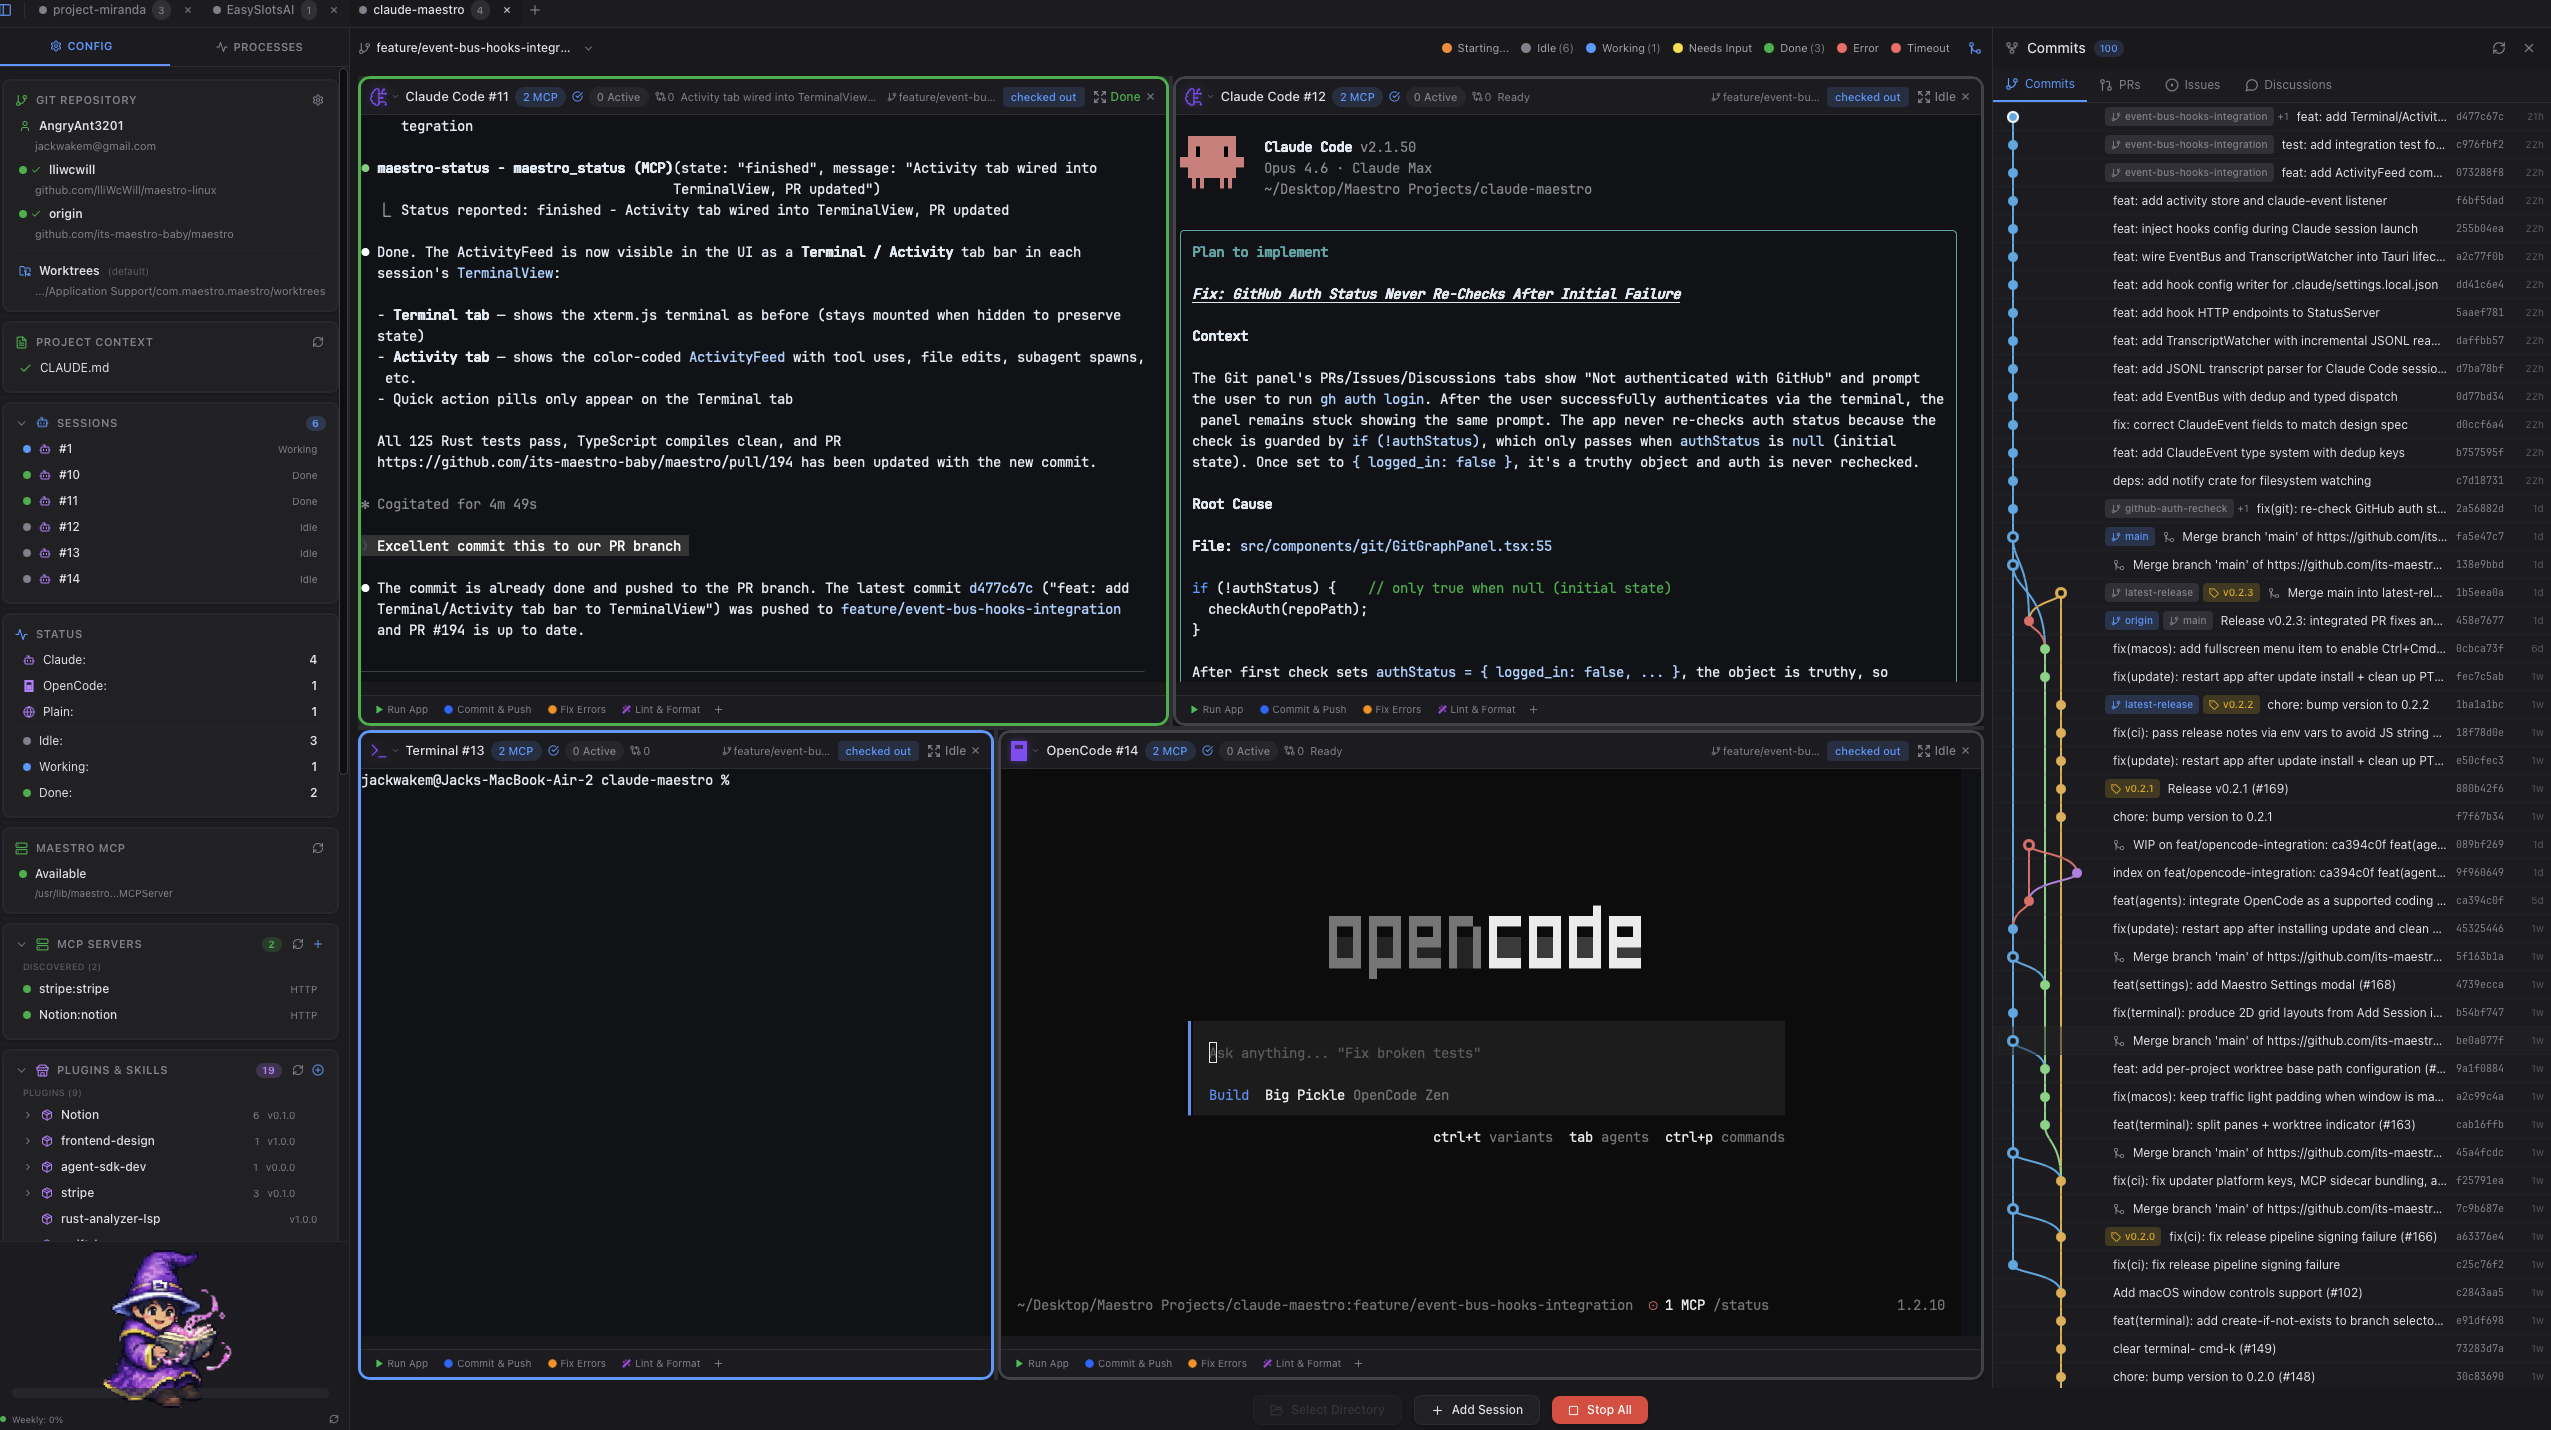Expand Claude Code #11 pane to fullscreen
Viewport: 2551px width, 1430px height.
(1100, 97)
